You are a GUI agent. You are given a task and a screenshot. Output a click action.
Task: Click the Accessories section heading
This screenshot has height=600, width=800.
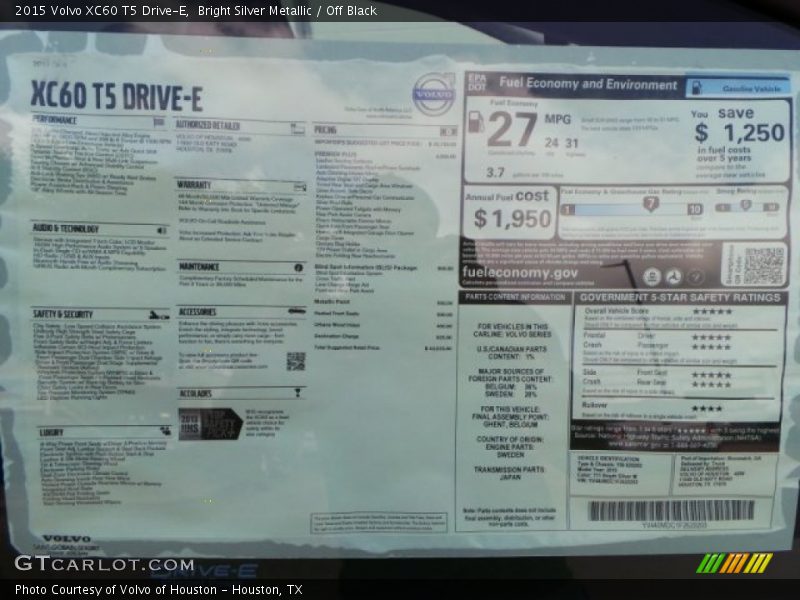(x=197, y=312)
